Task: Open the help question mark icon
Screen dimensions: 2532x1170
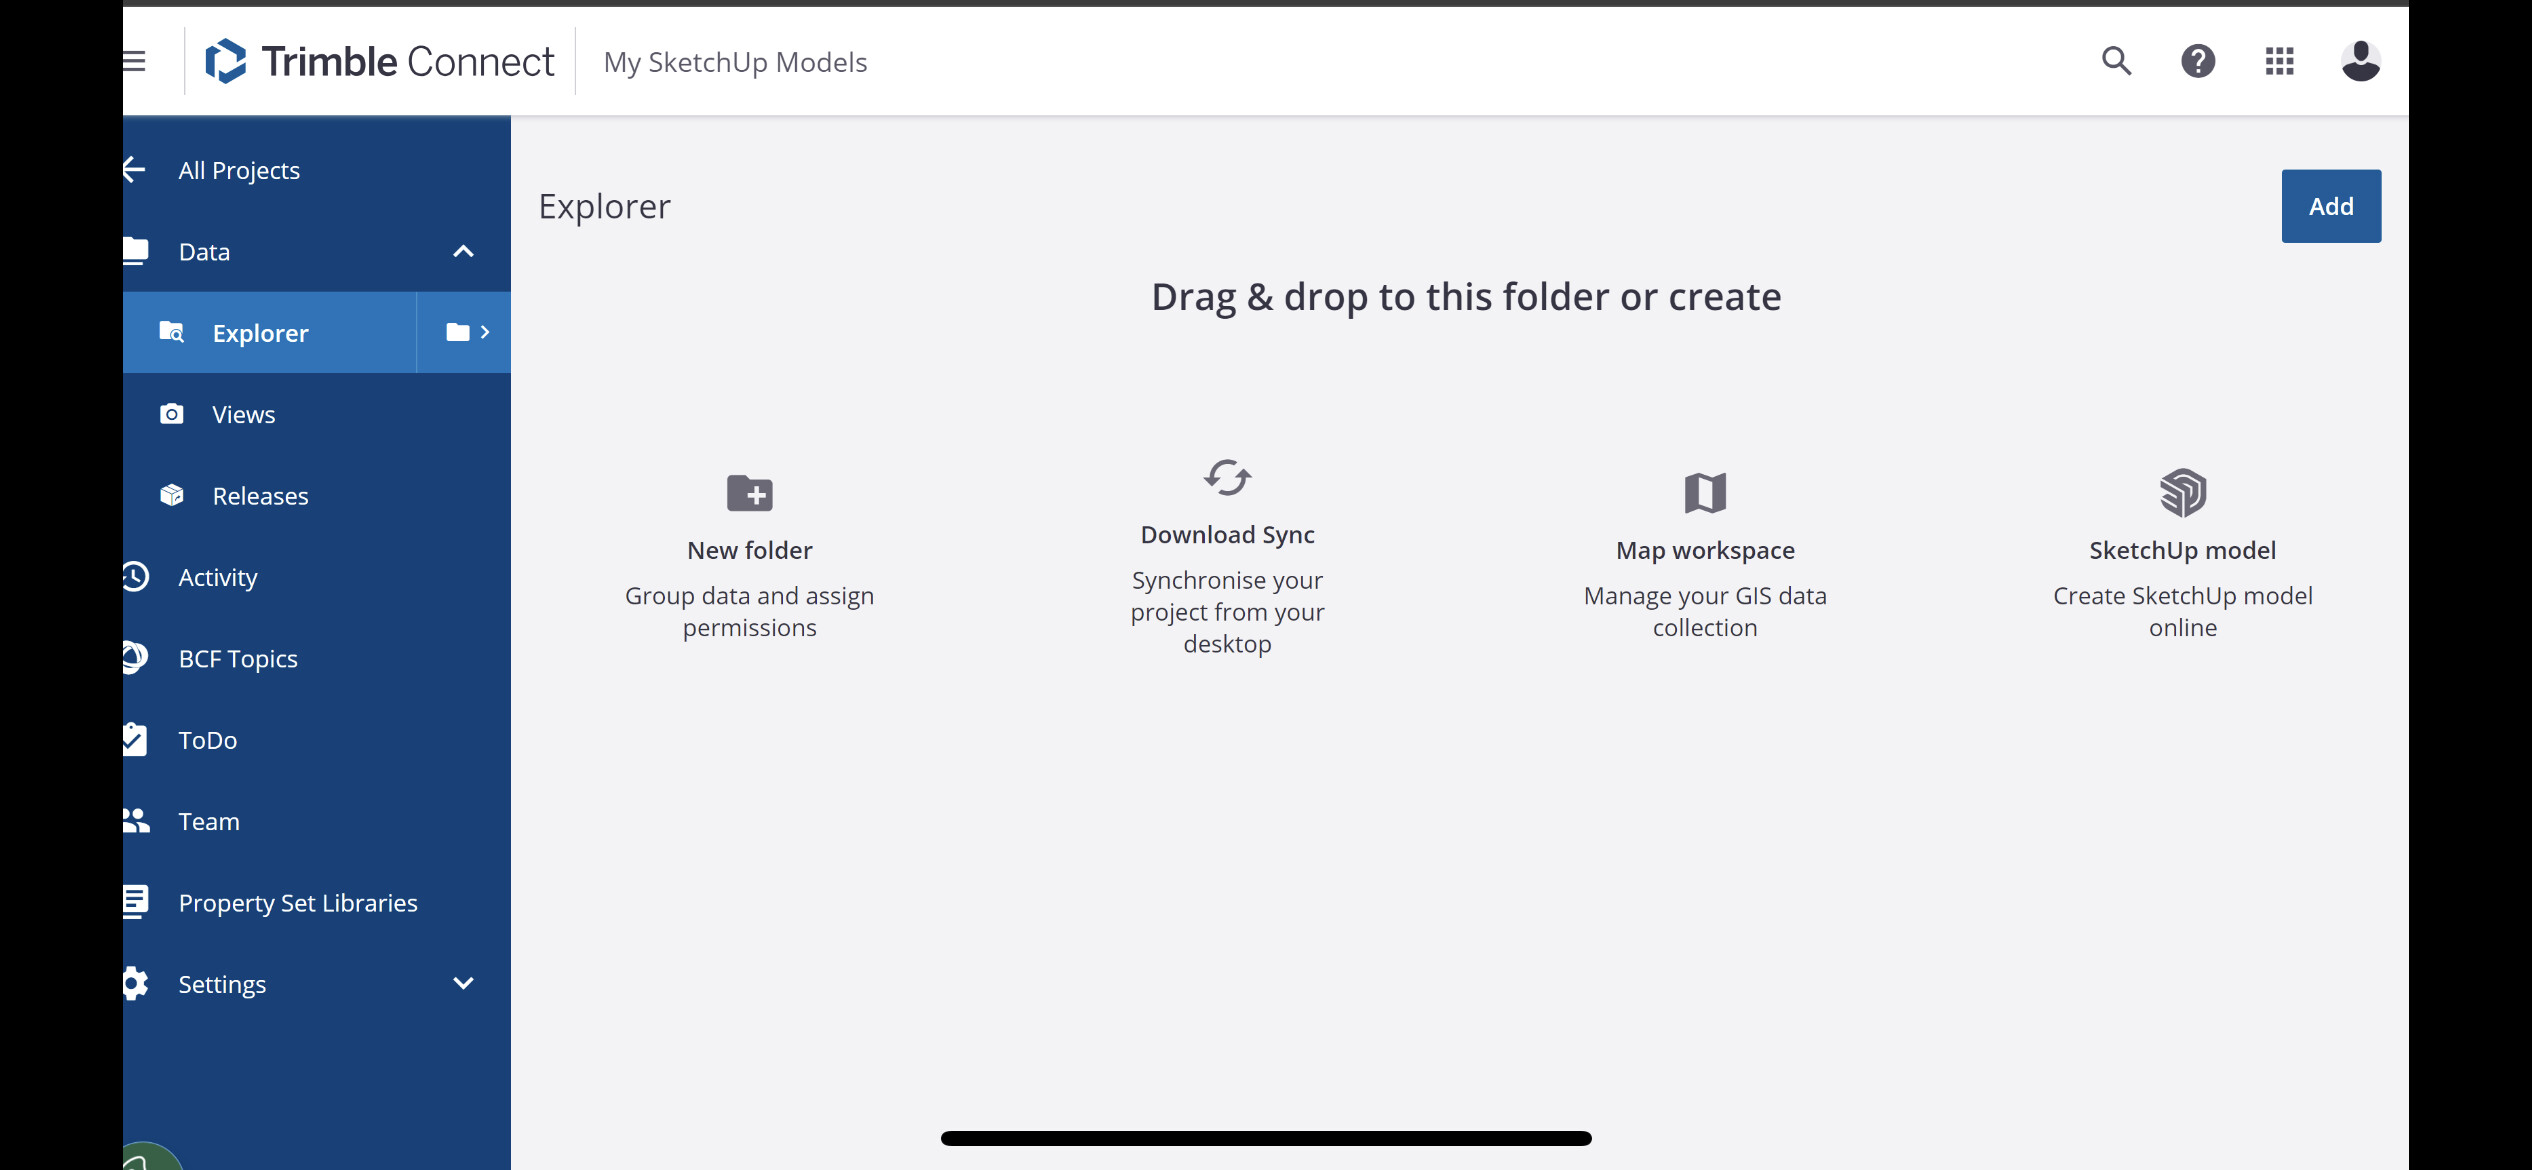Action: coord(2198,62)
